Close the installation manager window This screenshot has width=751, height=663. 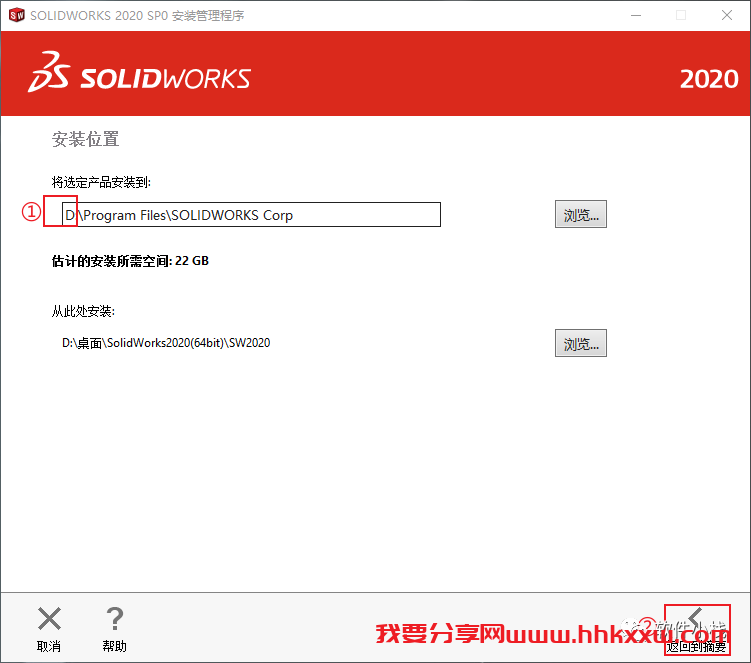(x=727, y=15)
